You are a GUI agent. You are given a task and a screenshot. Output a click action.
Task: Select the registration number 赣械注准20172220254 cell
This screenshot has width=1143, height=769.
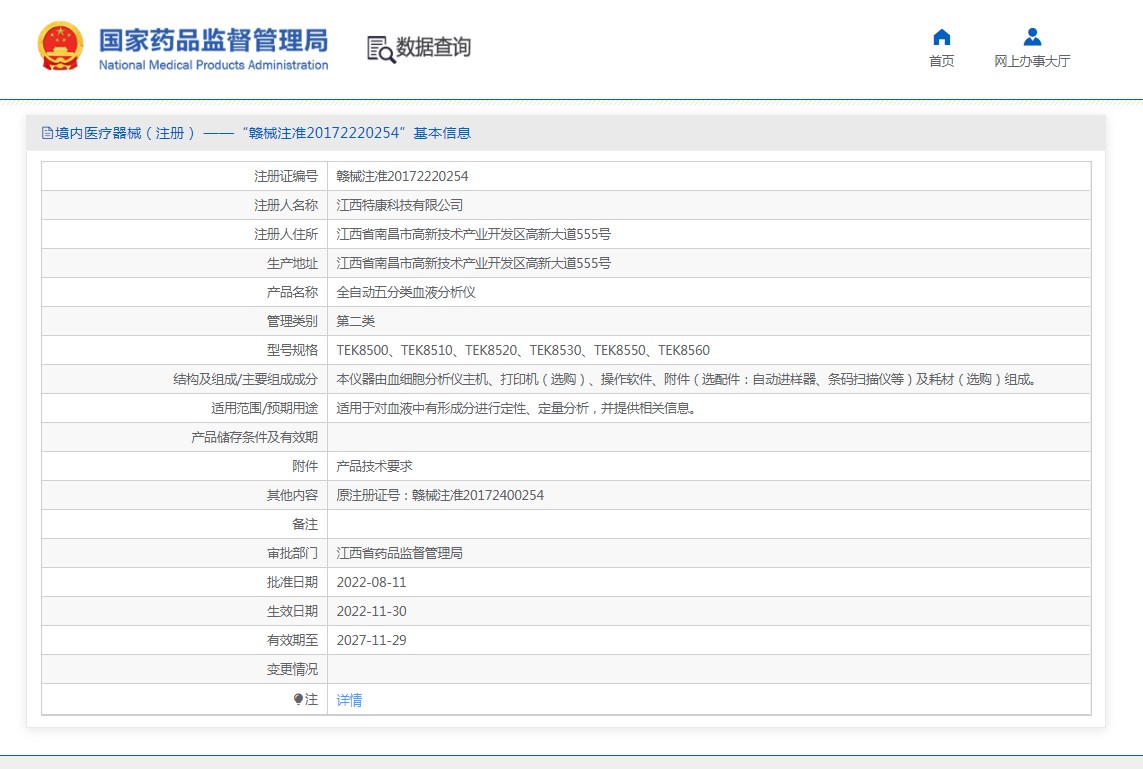pos(402,176)
